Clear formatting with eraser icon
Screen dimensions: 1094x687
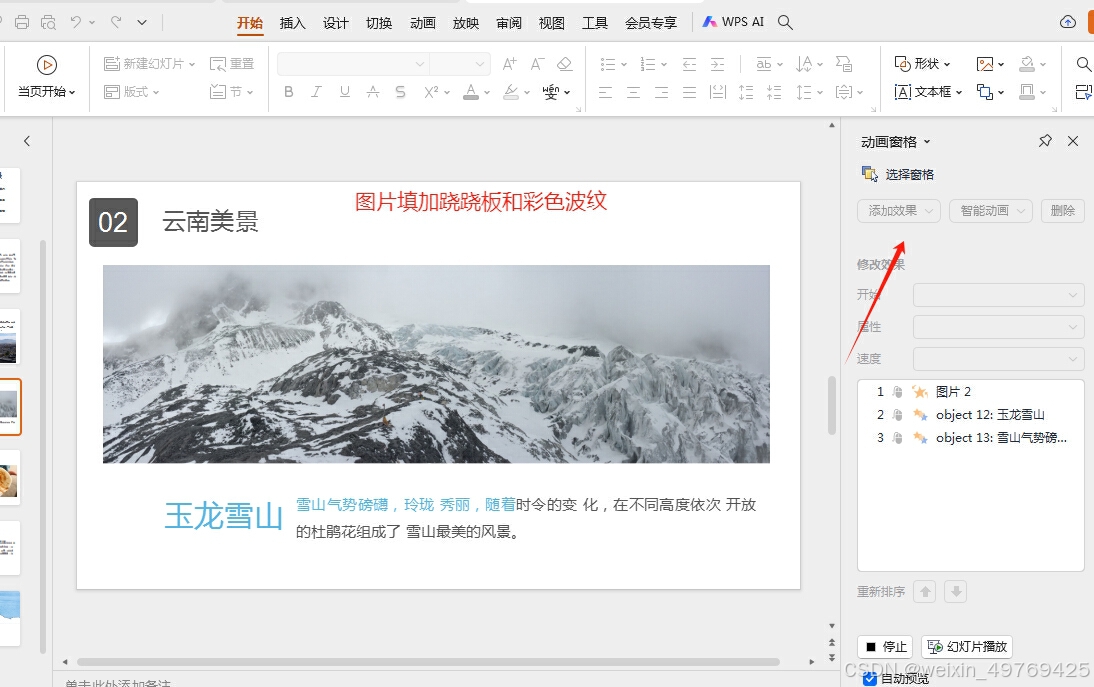(564, 64)
